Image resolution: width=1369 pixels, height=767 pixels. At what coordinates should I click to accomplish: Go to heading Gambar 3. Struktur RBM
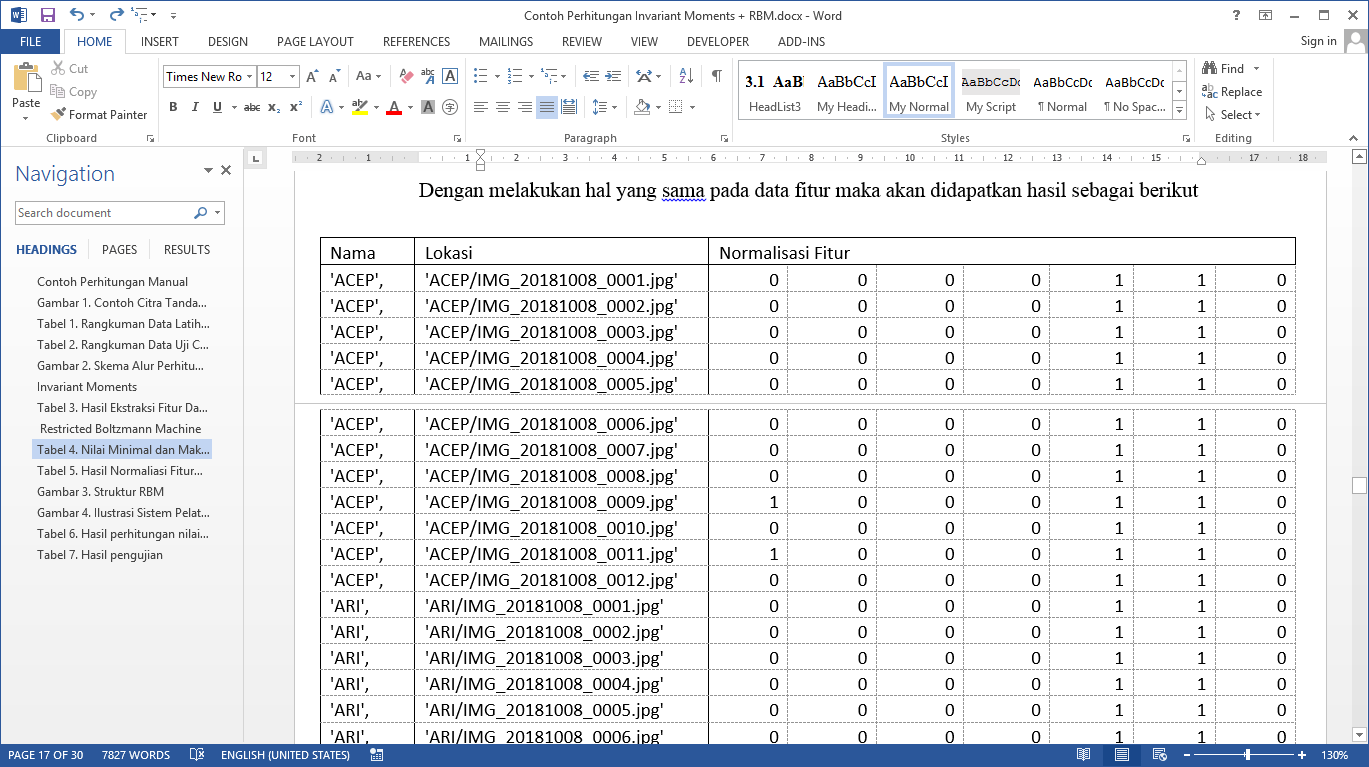(100, 492)
